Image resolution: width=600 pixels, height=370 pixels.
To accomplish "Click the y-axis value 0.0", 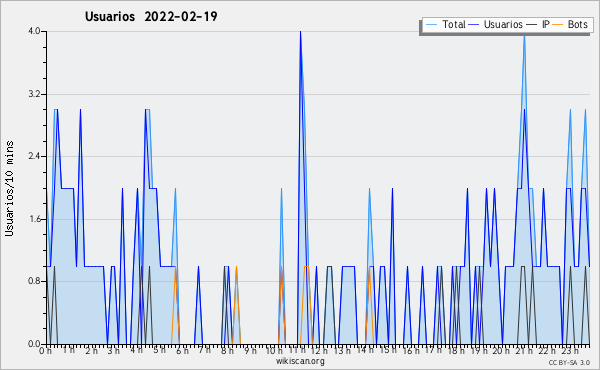I will (x=34, y=344).
